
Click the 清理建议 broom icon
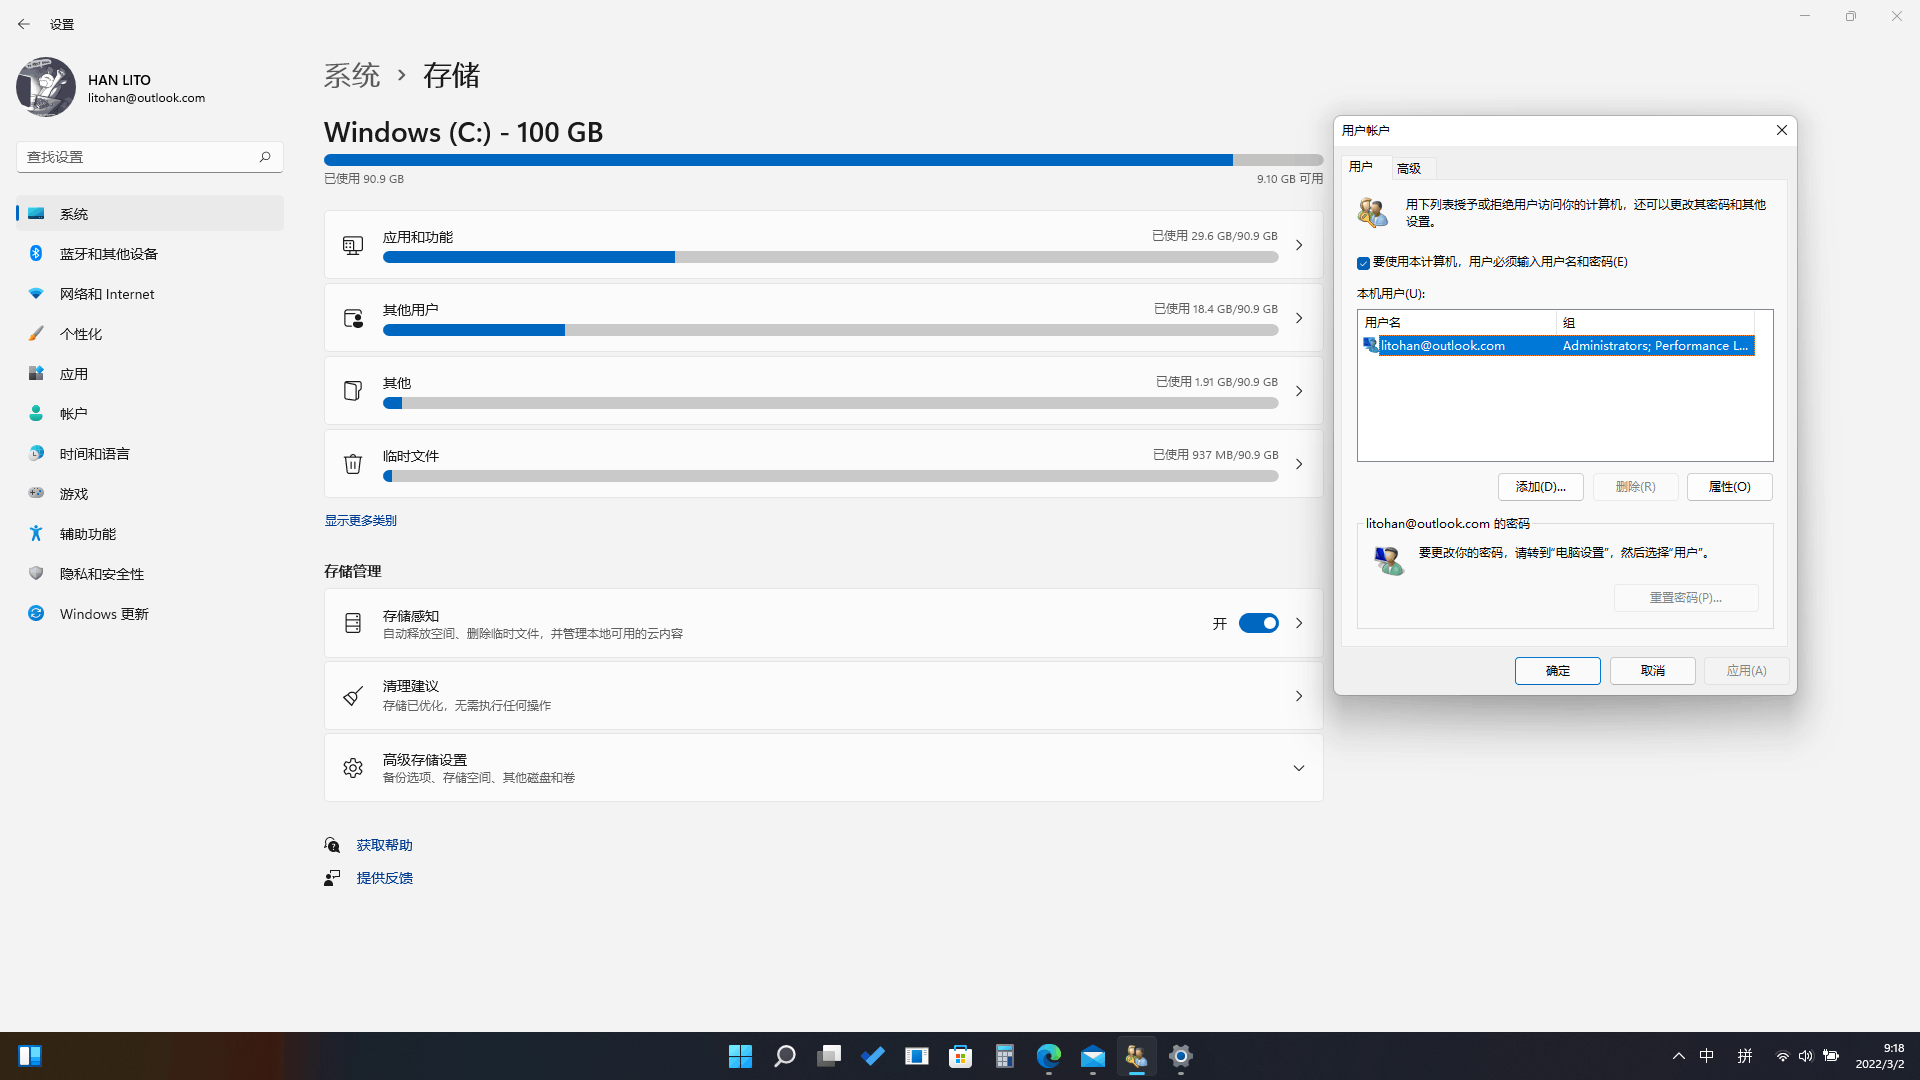click(x=352, y=696)
